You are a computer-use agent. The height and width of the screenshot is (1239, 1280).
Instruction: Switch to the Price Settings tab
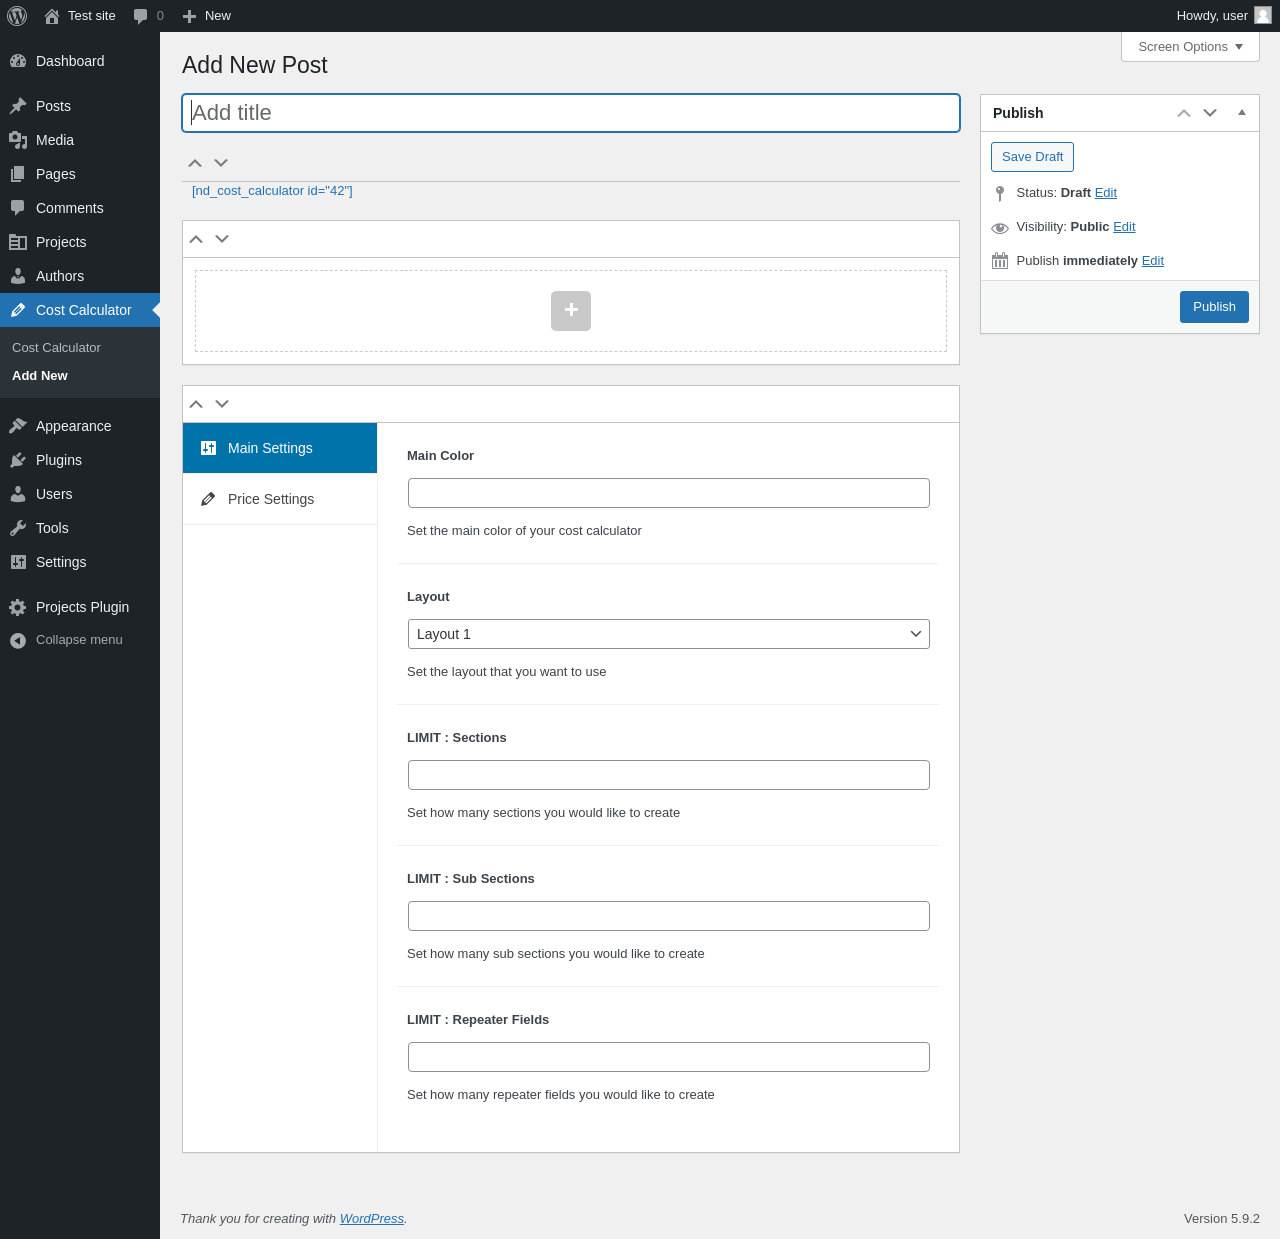(x=280, y=499)
